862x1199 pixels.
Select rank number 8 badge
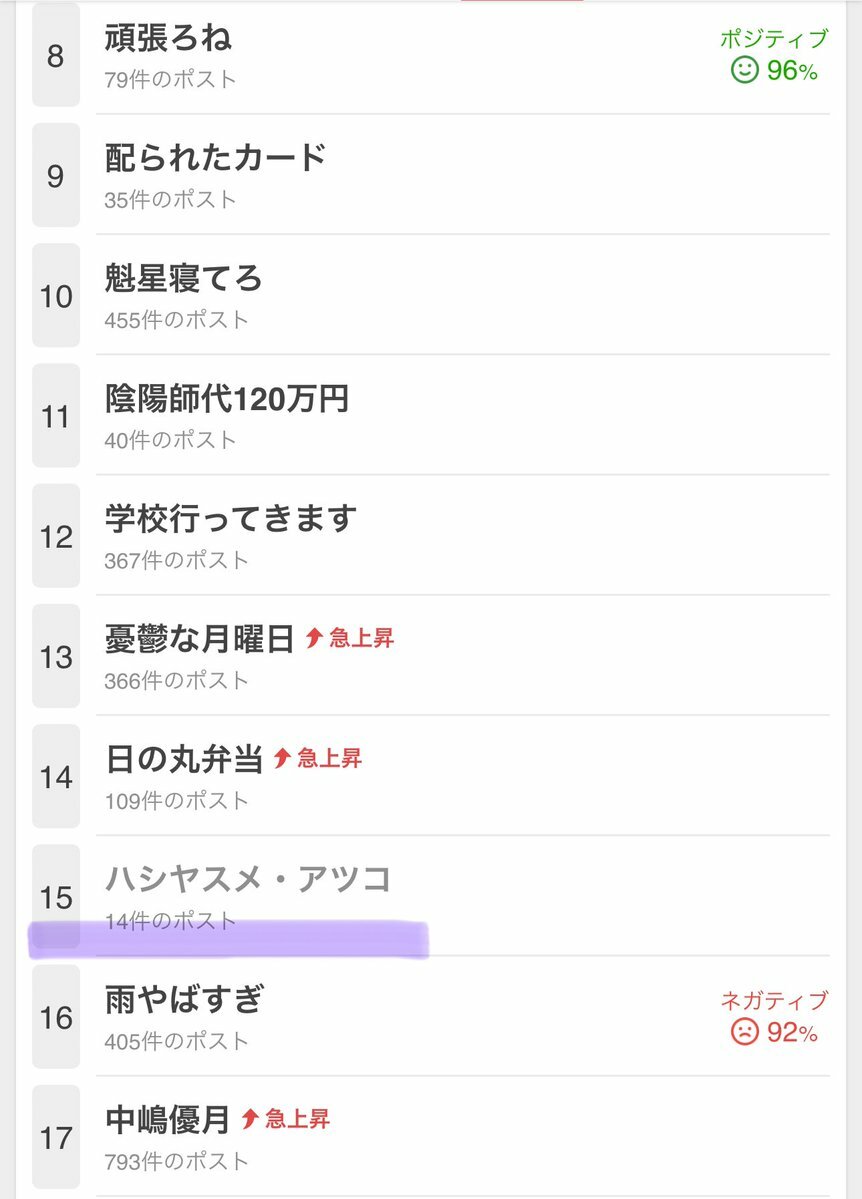tap(56, 55)
